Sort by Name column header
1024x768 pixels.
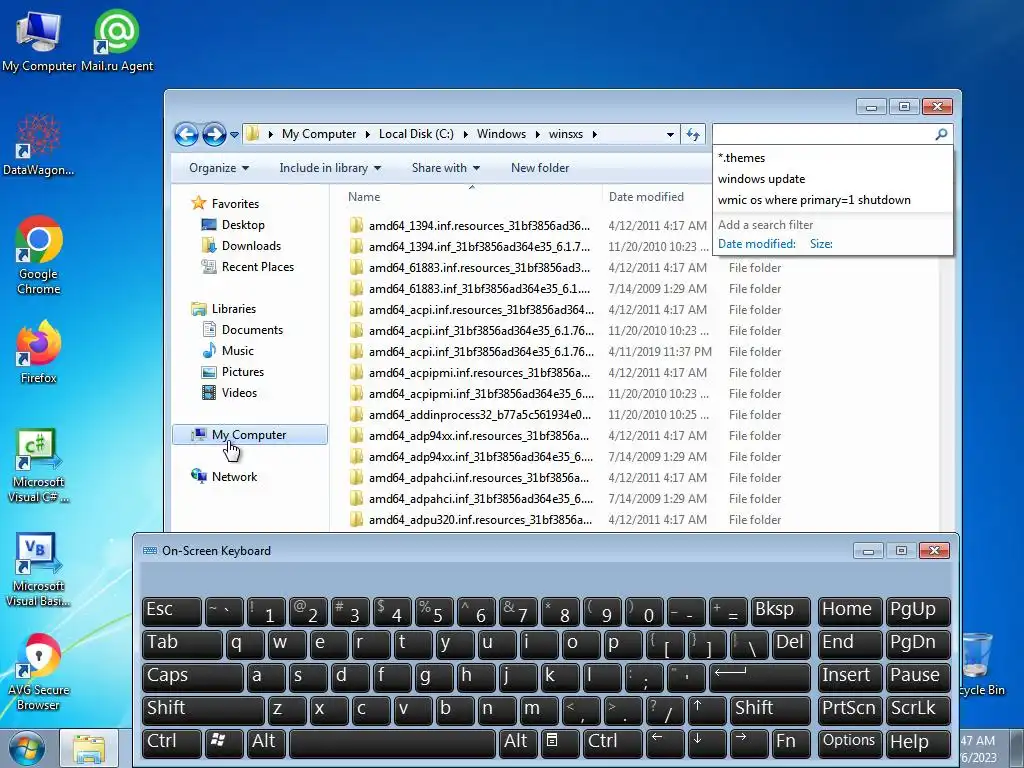(x=470, y=197)
